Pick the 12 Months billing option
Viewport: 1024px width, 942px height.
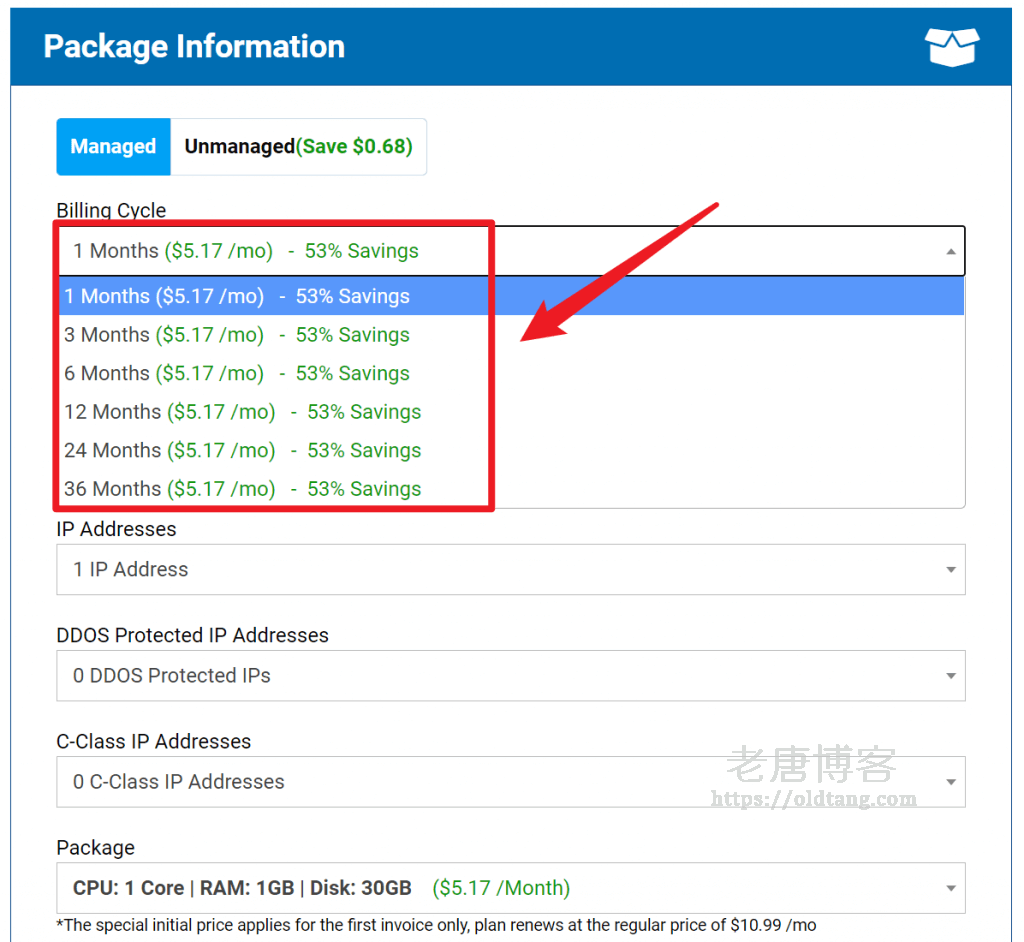click(x=242, y=412)
